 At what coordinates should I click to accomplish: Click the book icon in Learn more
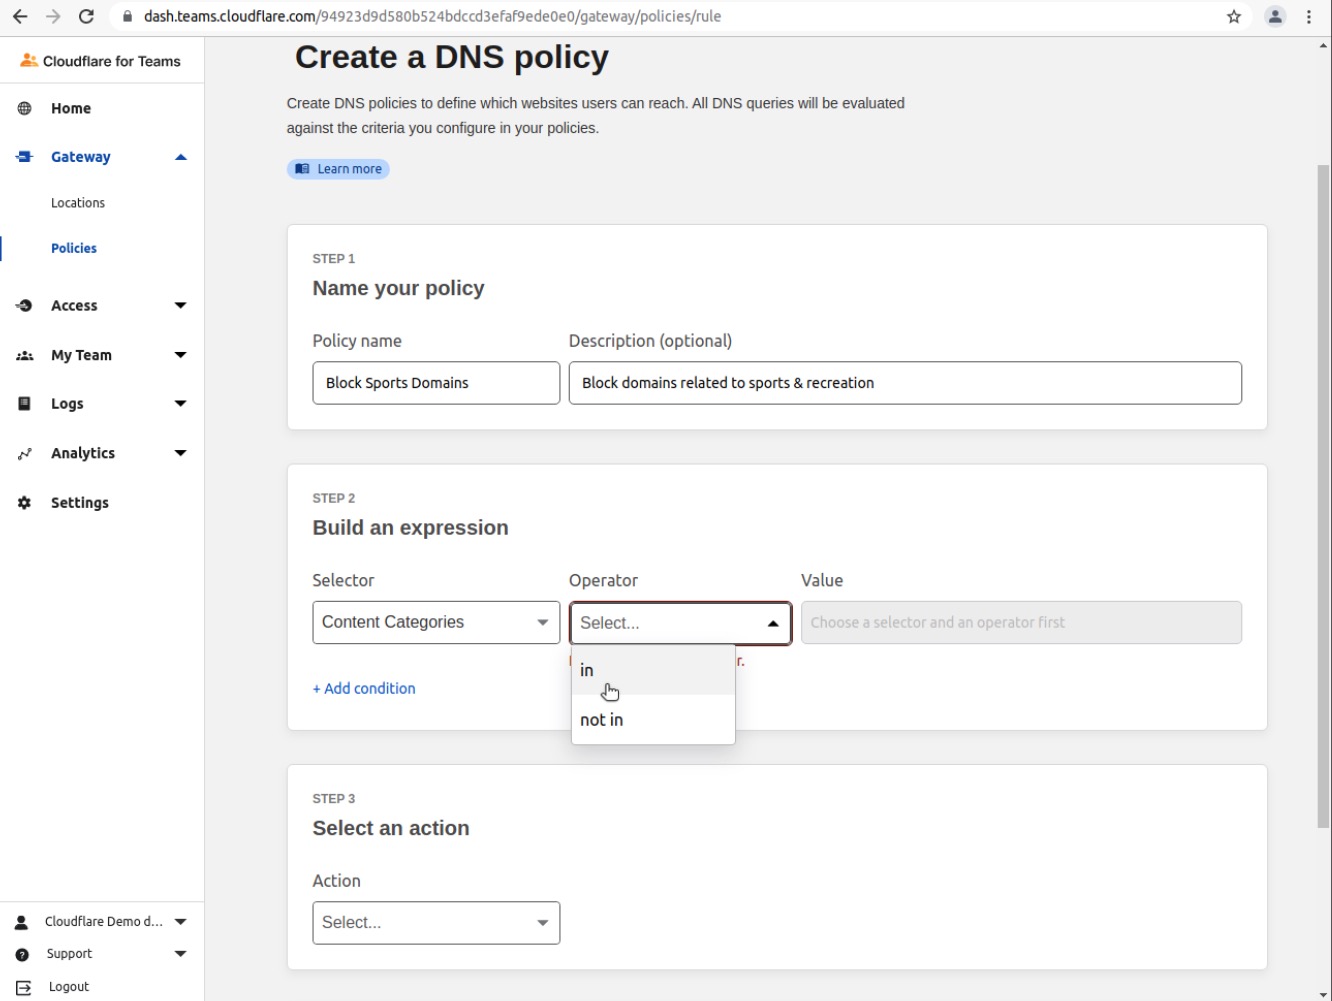[x=302, y=169]
